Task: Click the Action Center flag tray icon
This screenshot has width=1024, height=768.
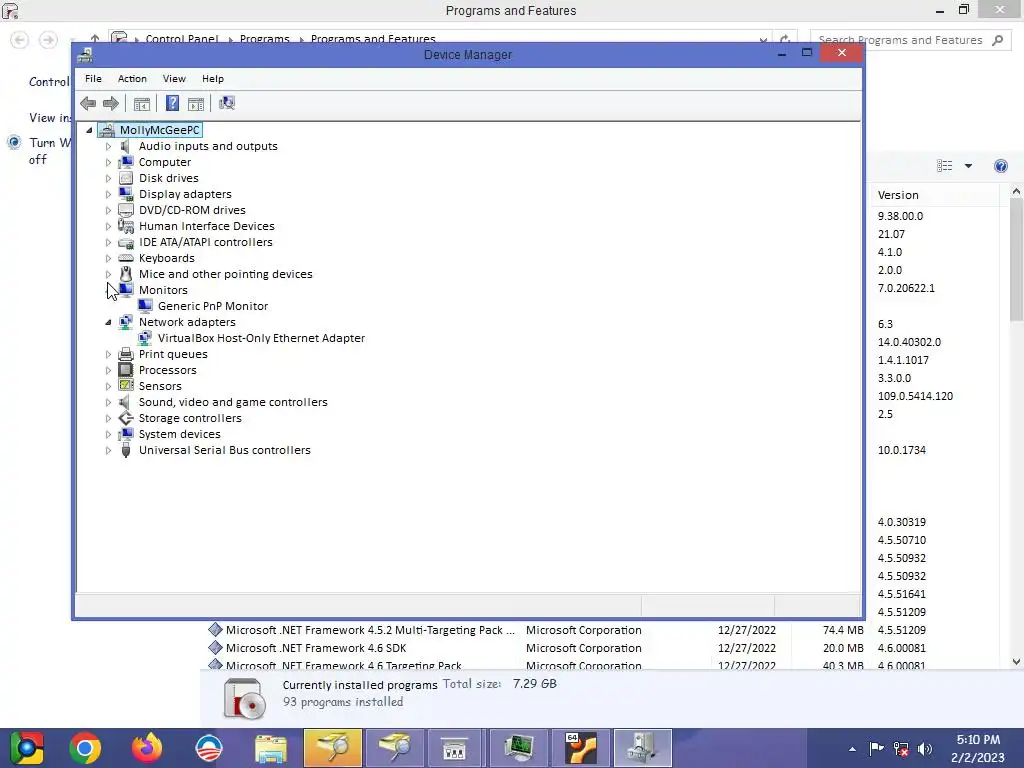Action: [876, 748]
